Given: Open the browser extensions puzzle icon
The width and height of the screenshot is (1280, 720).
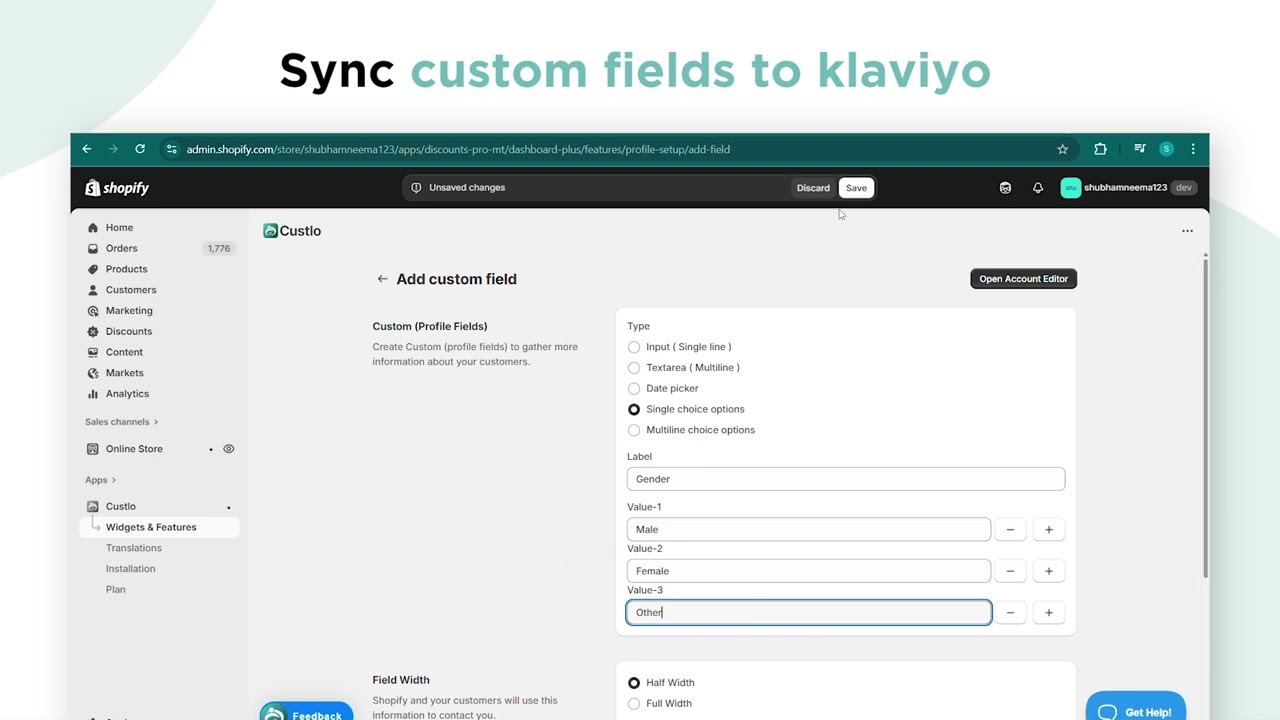Looking at the screenshot, I should click(1100, 149).
